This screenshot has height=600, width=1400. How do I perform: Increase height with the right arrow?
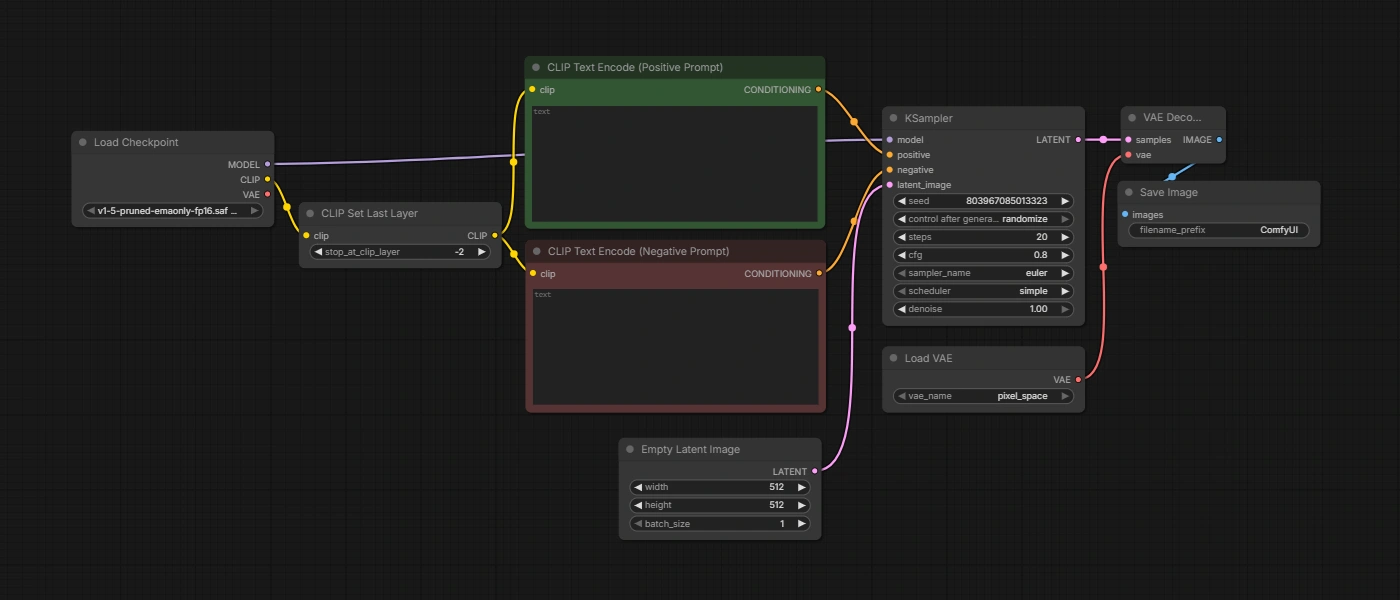[x=801, y=505]
